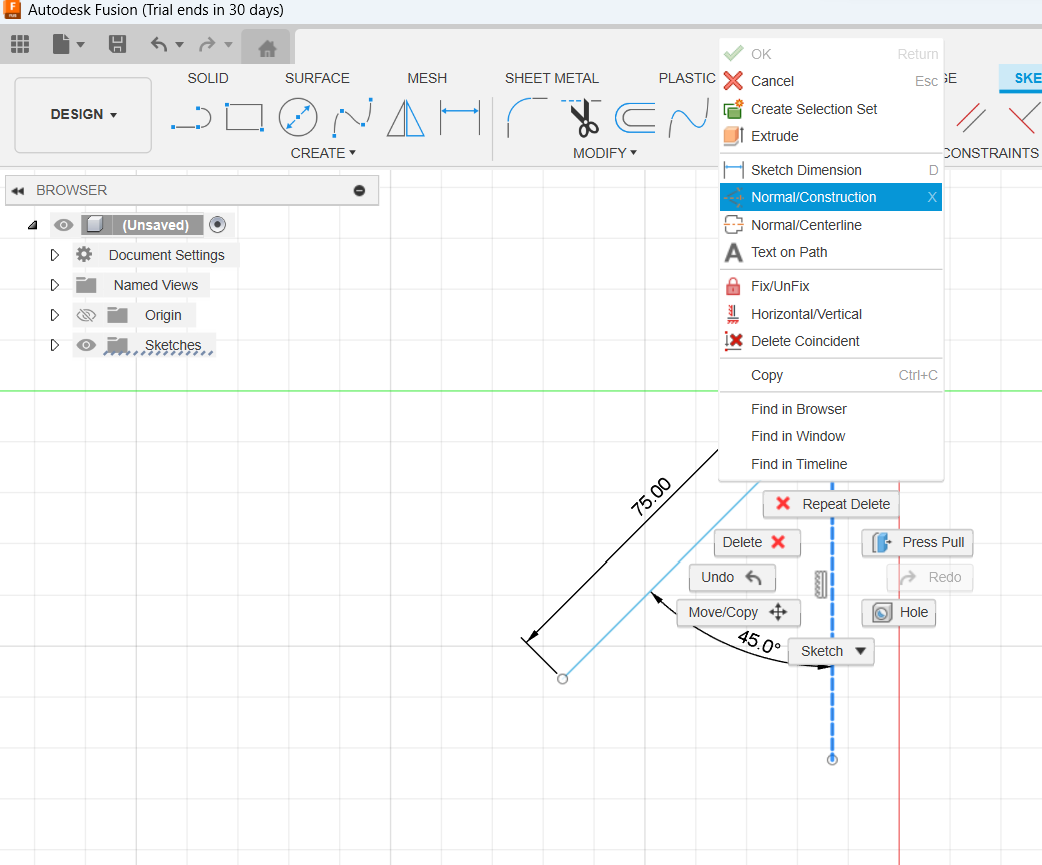
Task: Click the Document Settings gear icon
Action: tap(84, 254)
